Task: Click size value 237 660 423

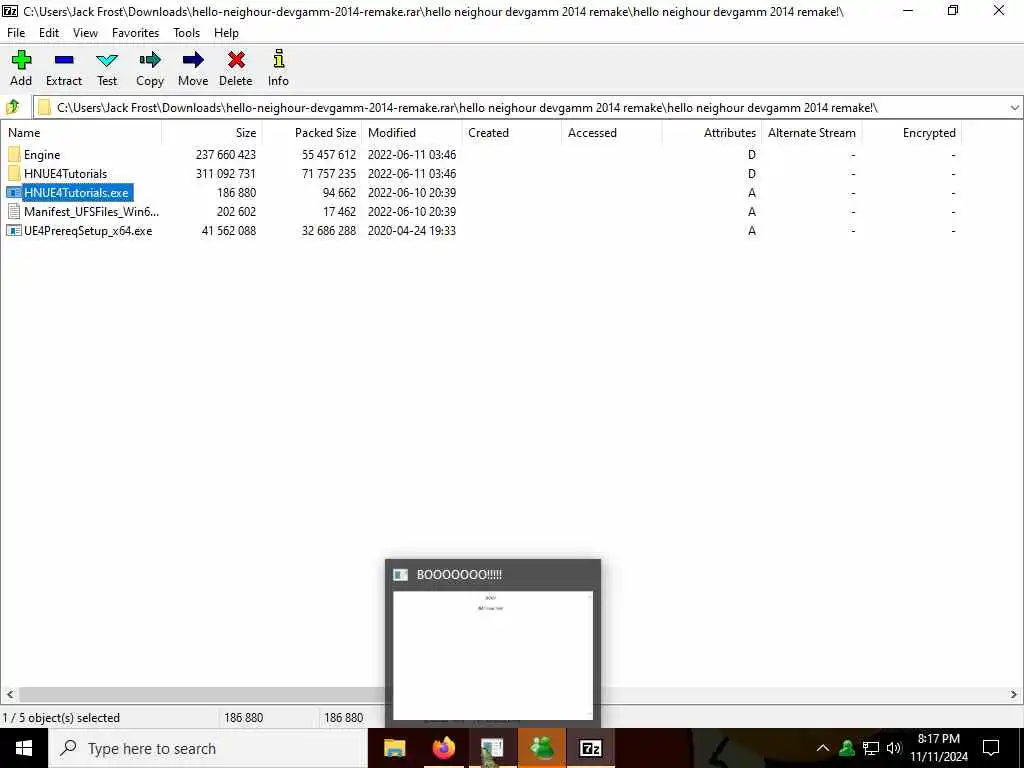Action: click(225, 155)
